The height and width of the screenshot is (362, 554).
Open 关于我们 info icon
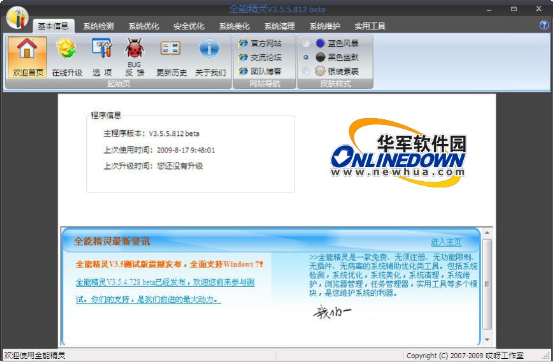pyautogui.click(x=210, y=57)
